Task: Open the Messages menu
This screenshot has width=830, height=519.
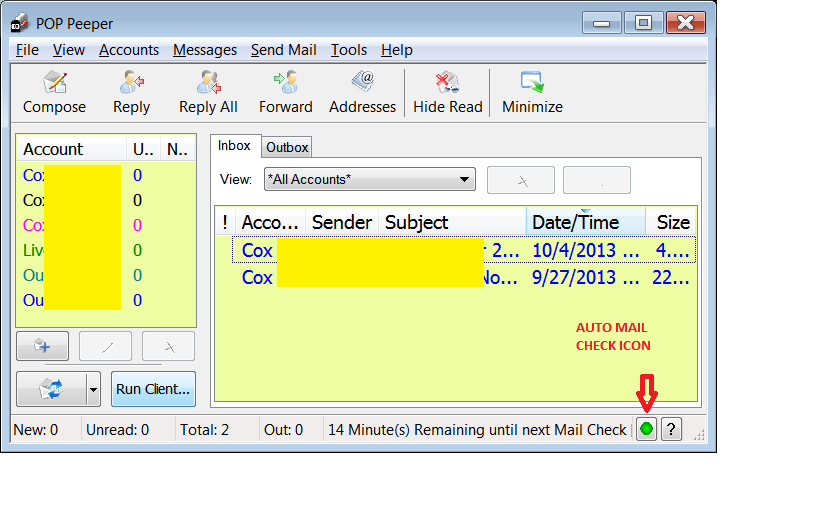Action: 205,50
